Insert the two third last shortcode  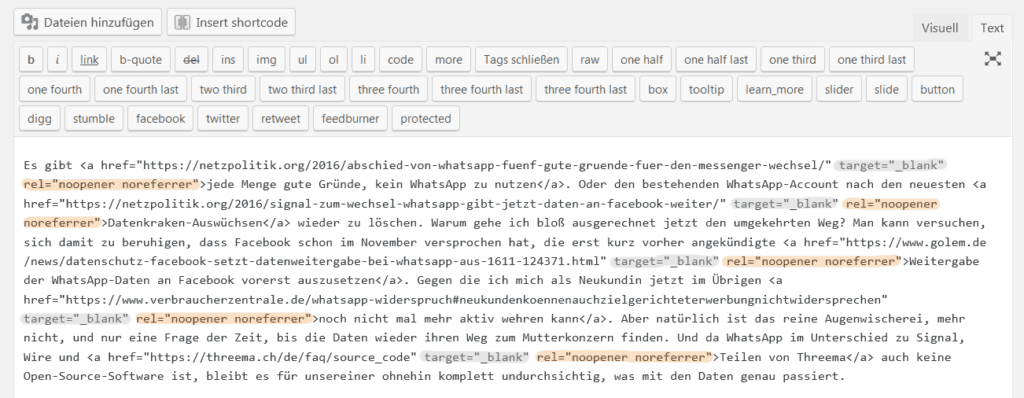pyautogui.click(x=302, y=90)
